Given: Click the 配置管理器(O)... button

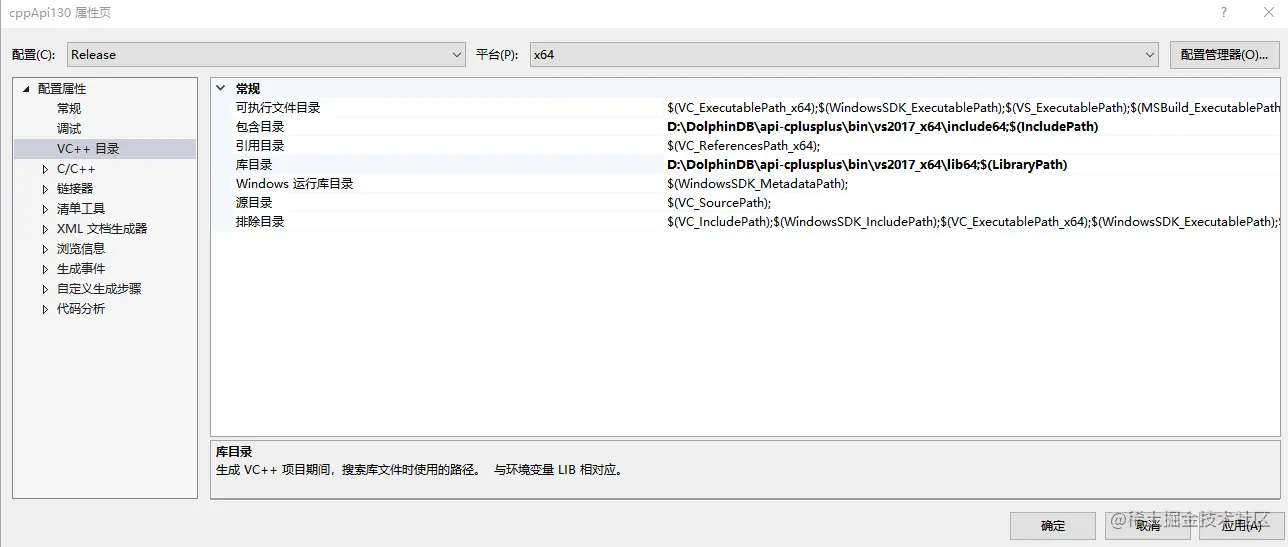Looking at the screenshot, I should click(1224, 54).
